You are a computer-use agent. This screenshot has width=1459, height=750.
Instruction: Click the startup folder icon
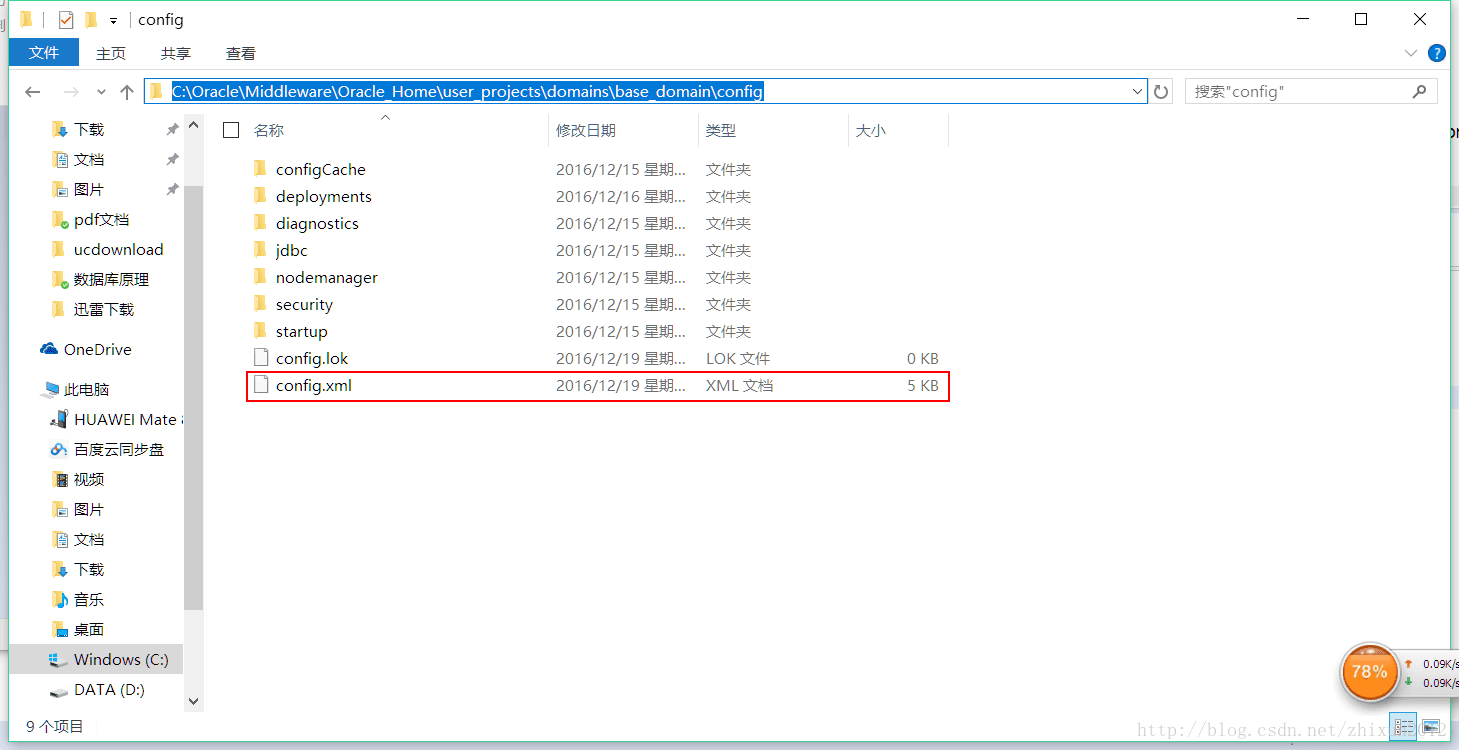[261, 331]
